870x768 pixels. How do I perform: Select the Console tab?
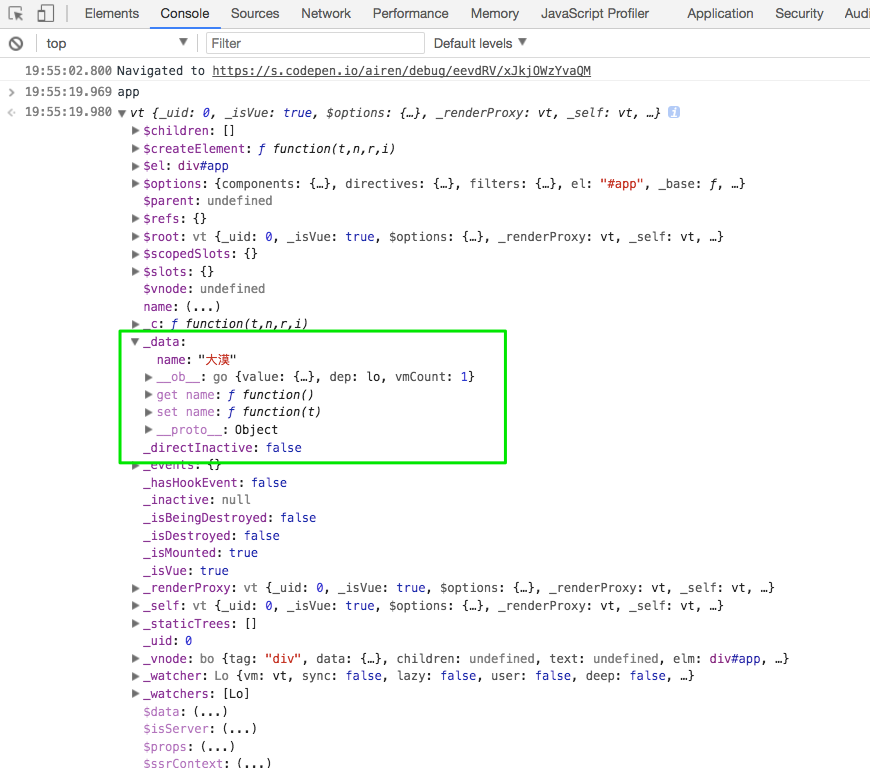pos(185,13)
